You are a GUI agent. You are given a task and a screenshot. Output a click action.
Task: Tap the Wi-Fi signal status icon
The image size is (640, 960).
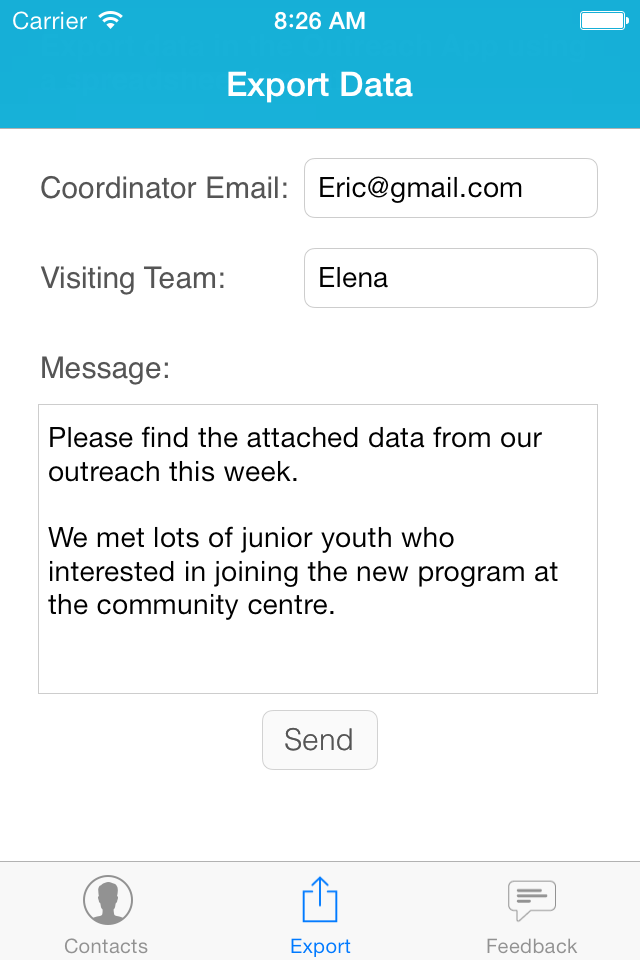pos(111,20)
